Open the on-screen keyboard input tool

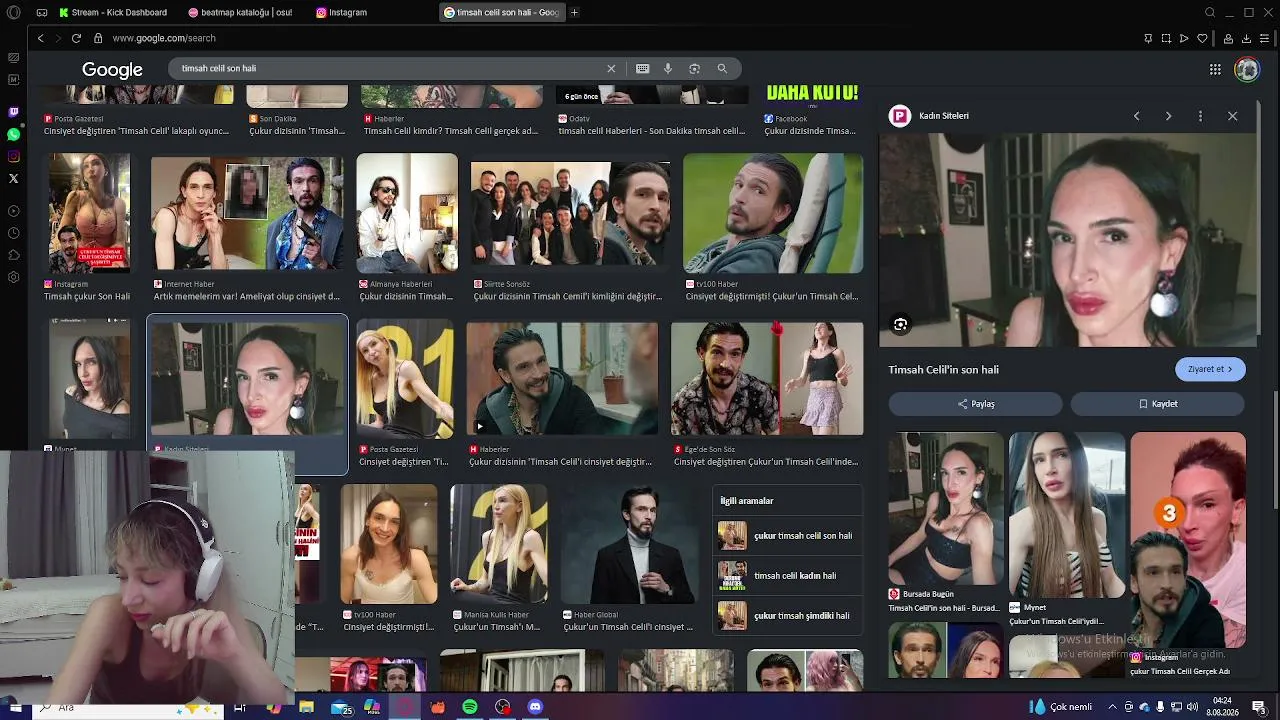642,69
